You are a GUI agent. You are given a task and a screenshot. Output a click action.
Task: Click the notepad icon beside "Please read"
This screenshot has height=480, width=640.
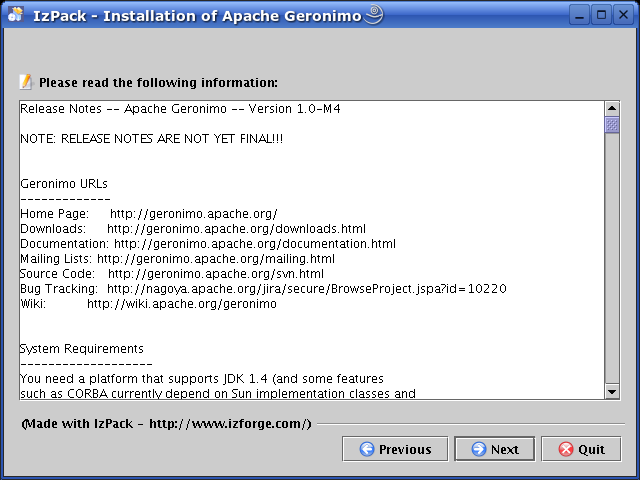click(x=26, y=82)
